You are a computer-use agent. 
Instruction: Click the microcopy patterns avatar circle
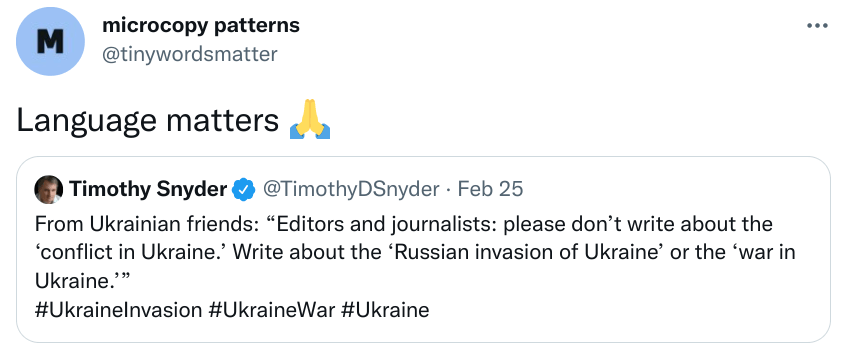(50, 41)
